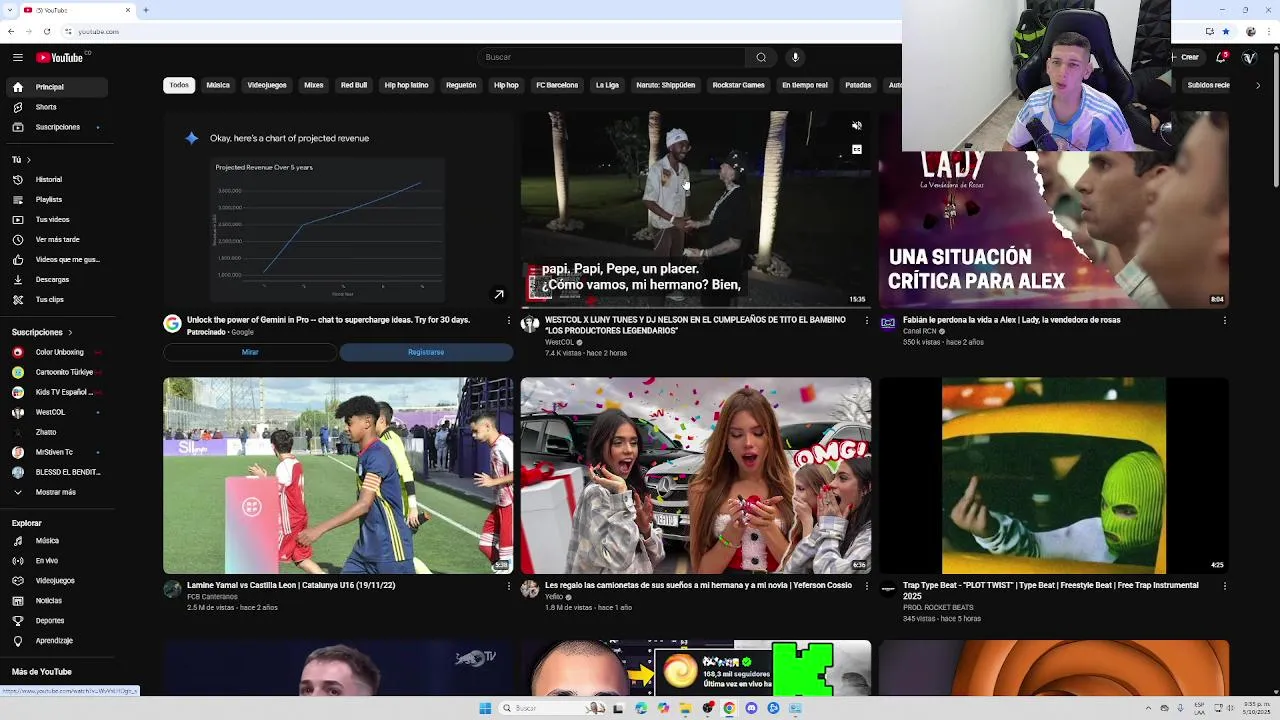Viewport: 1280px width, 720px height.
Task: Open options menu for the Gemini ad
Action: (509, 321)
